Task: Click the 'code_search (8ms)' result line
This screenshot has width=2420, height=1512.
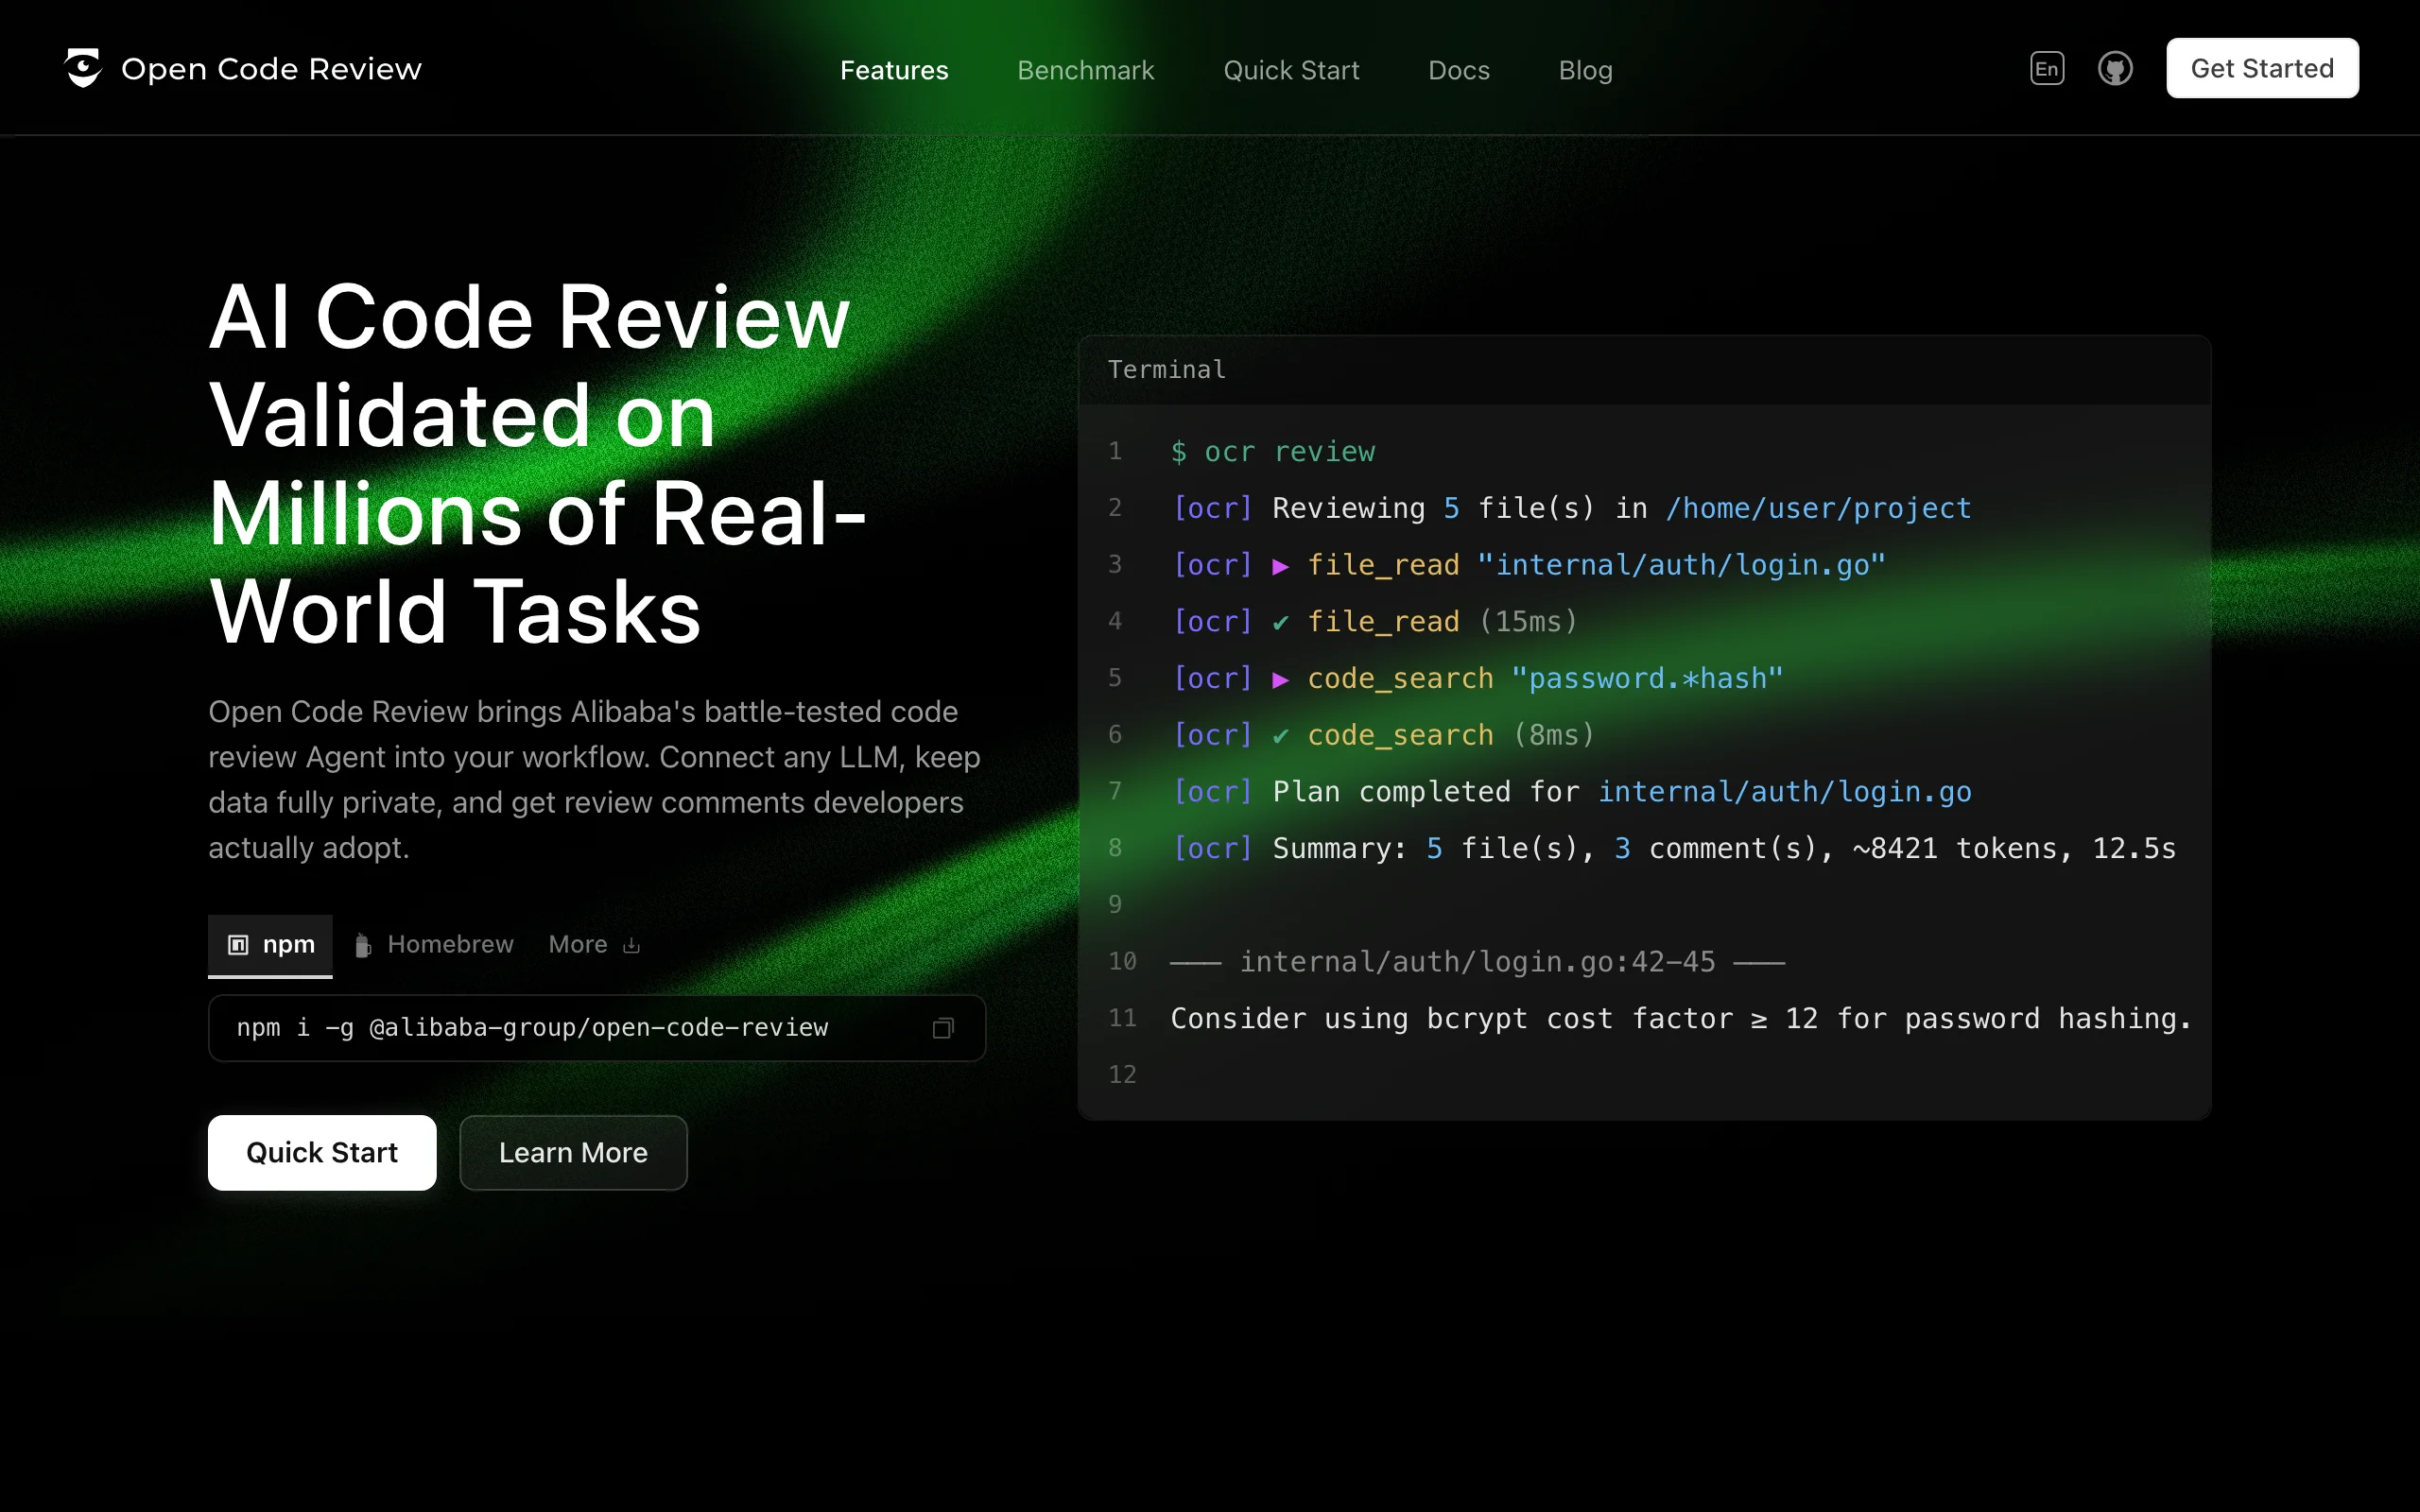Action: (1384, 735)
